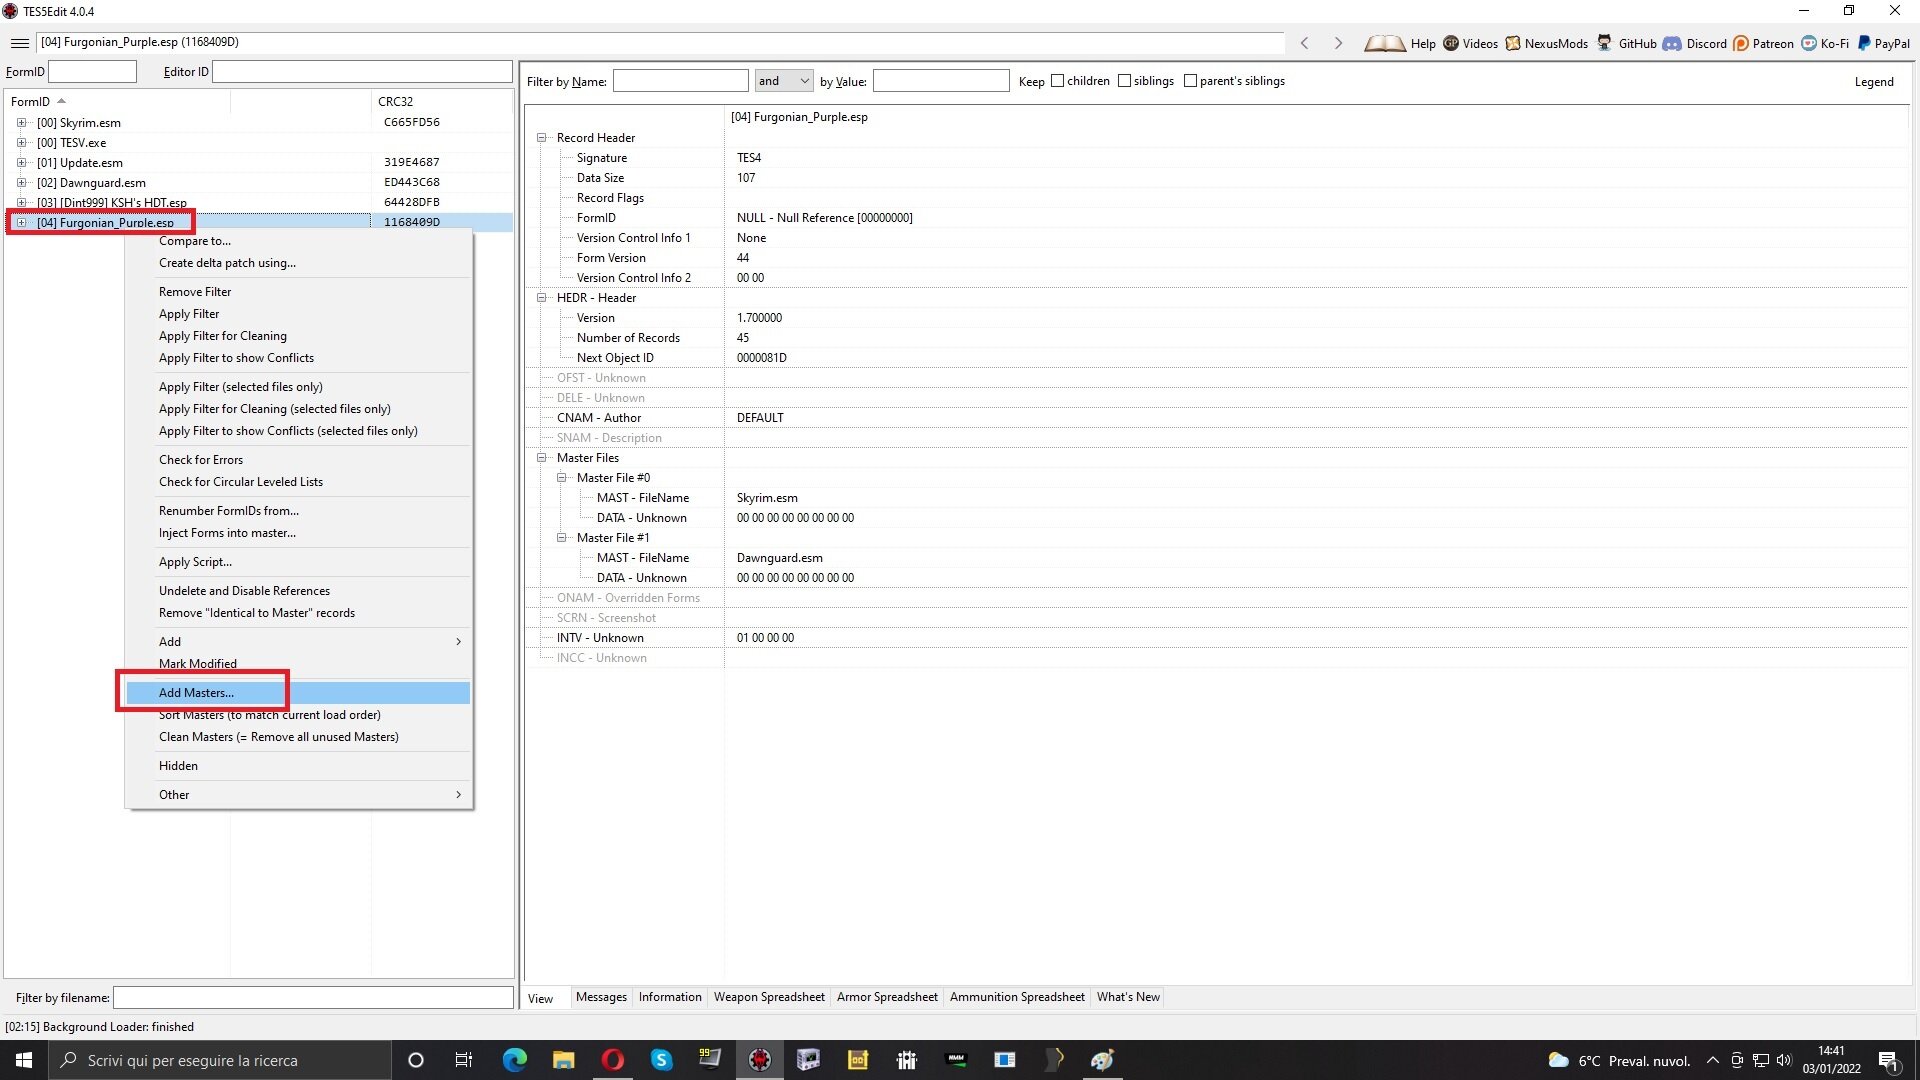1920x1080 pixels.
Task: Select Apply Filter for Cleaning
Action: (298, 336)
